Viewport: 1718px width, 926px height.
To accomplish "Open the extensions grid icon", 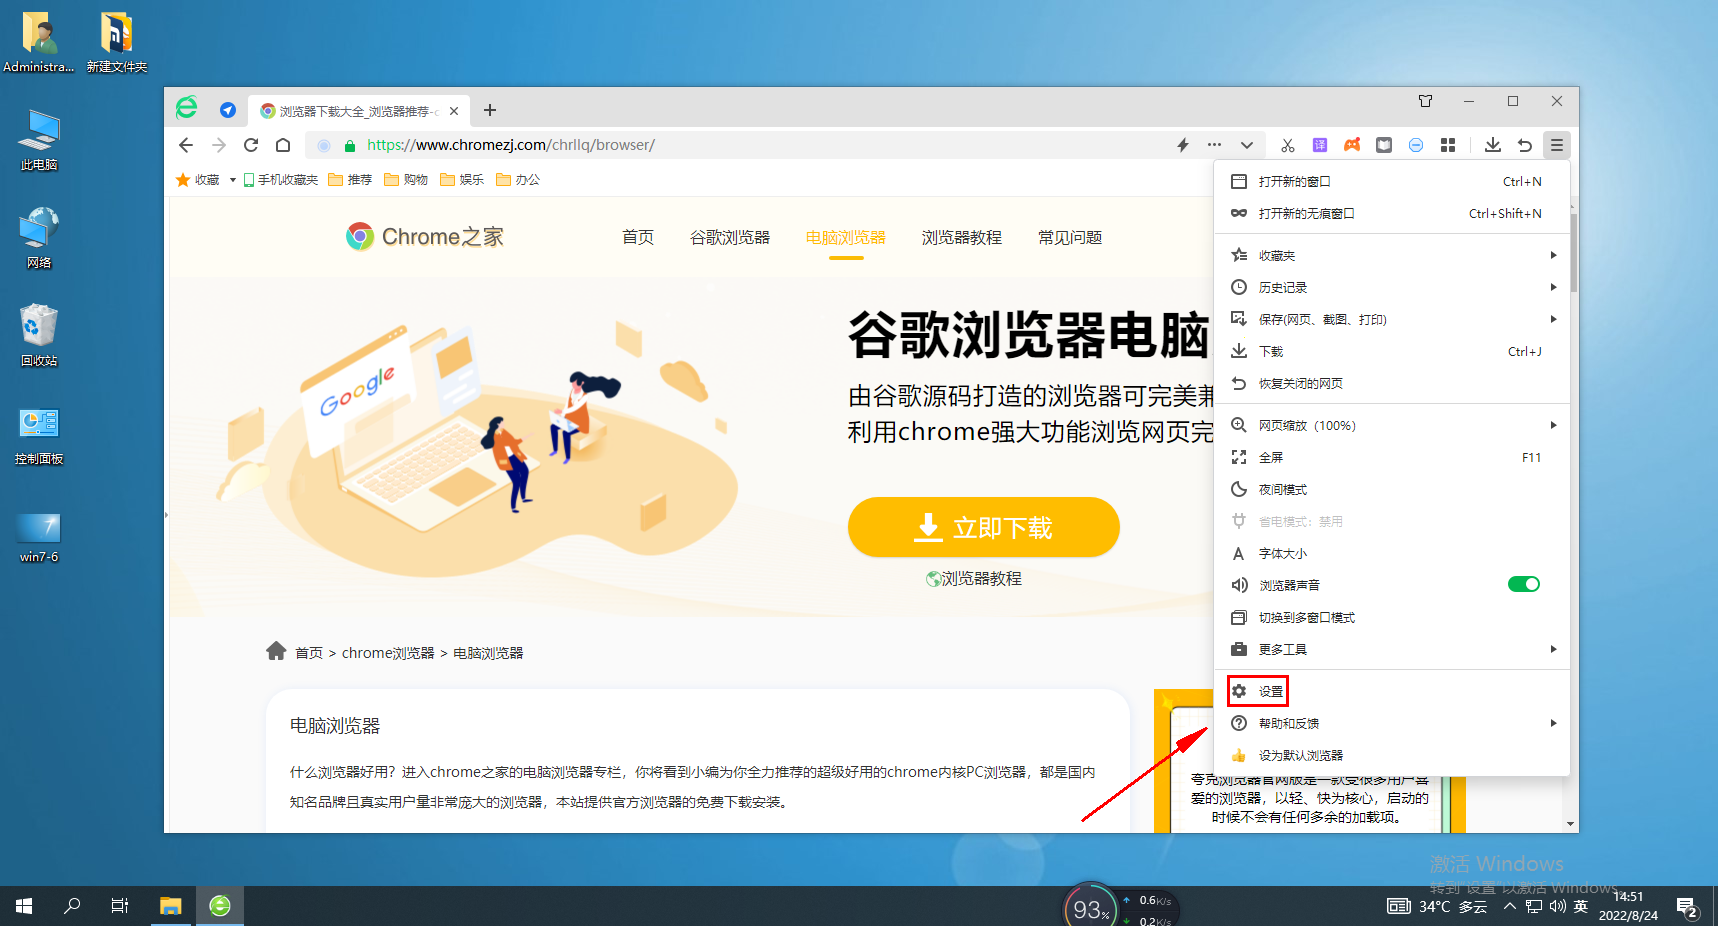I will [1448, 145].
